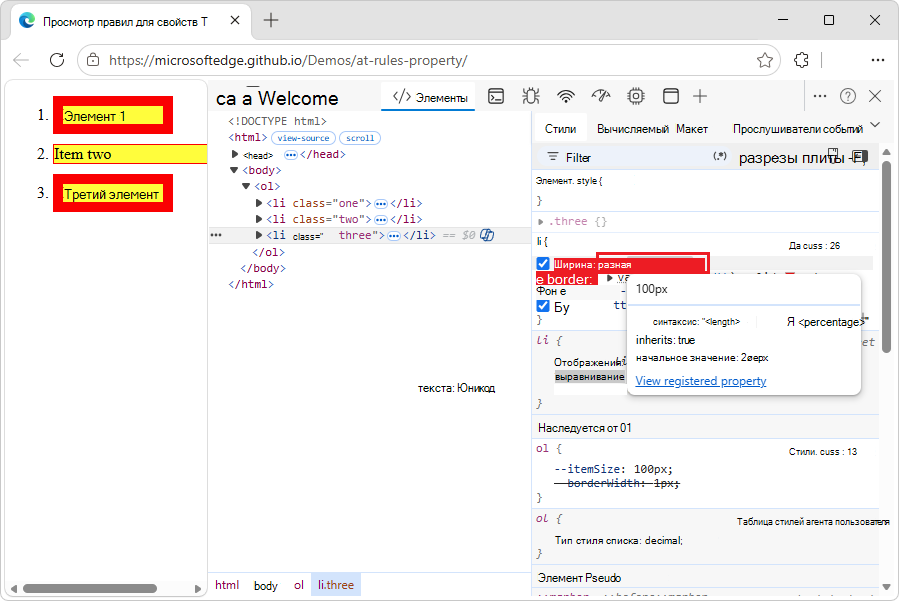Viewport: 899px width, 601px height.
Task: Click the regex toggle in Filter bar
Action: click(720, 156)
